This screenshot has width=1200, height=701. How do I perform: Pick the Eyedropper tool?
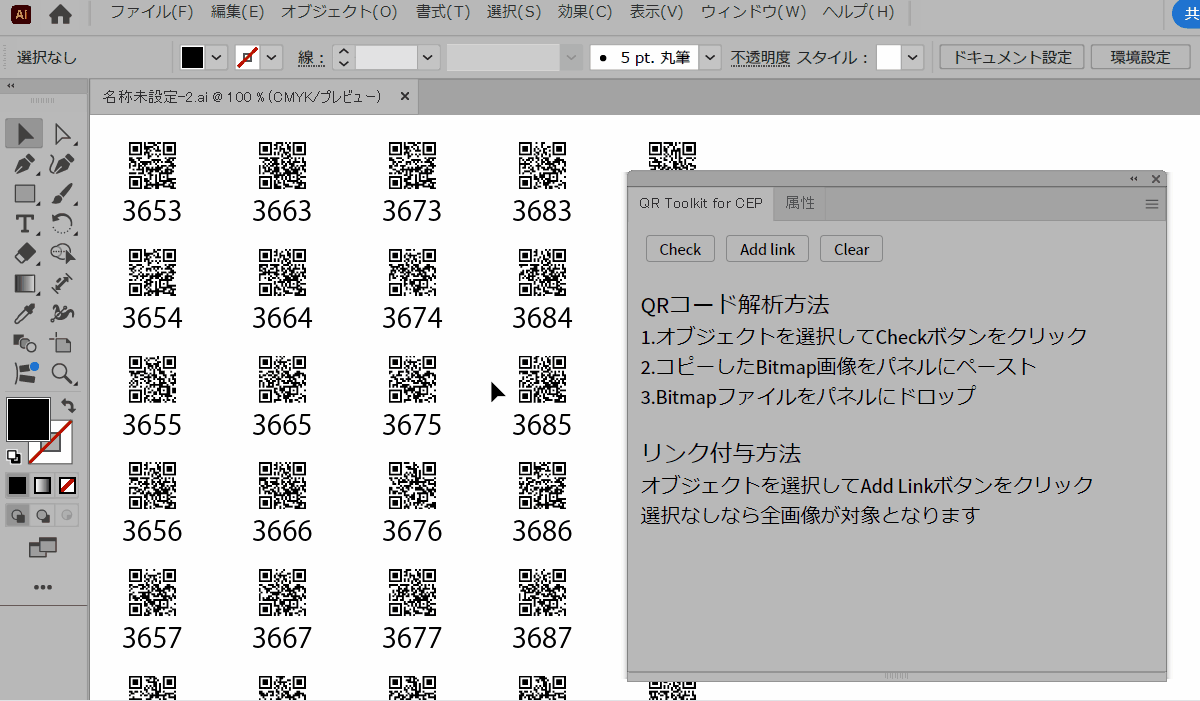[x=25, y=314]
